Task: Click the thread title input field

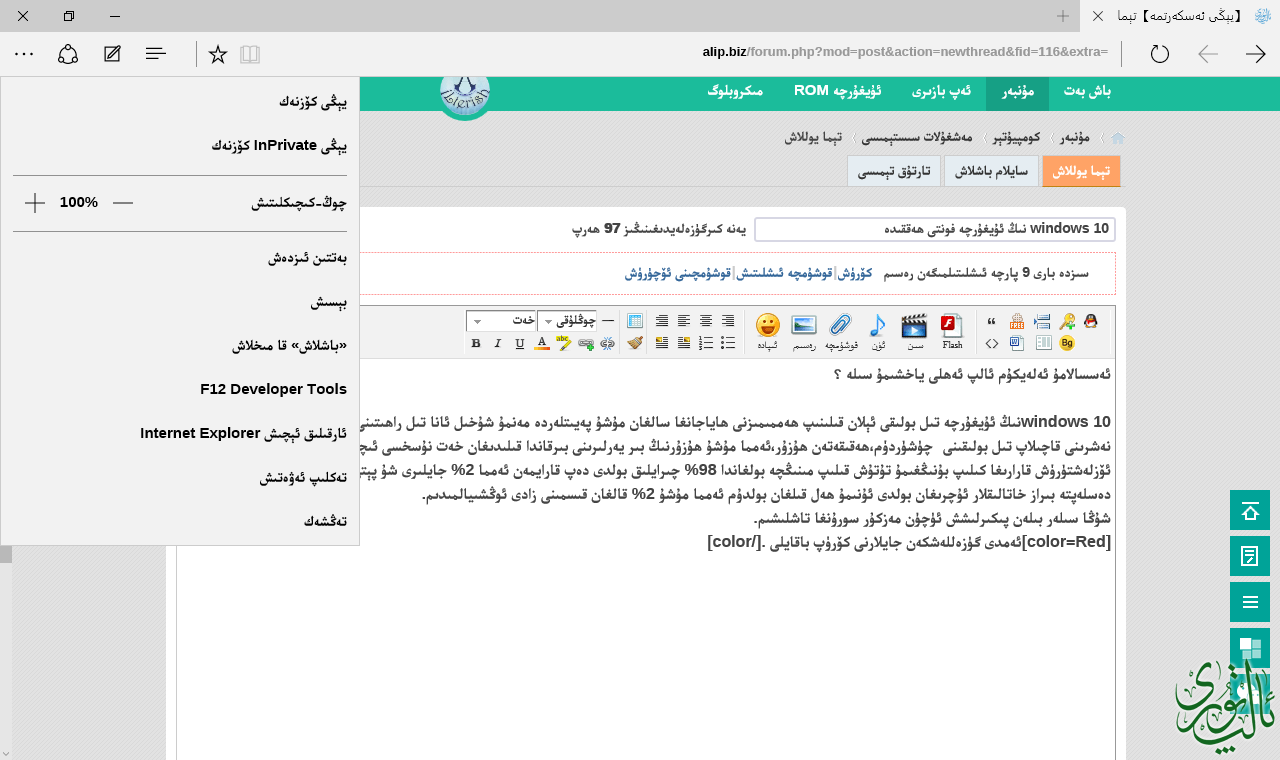Action: click(935, 229)
